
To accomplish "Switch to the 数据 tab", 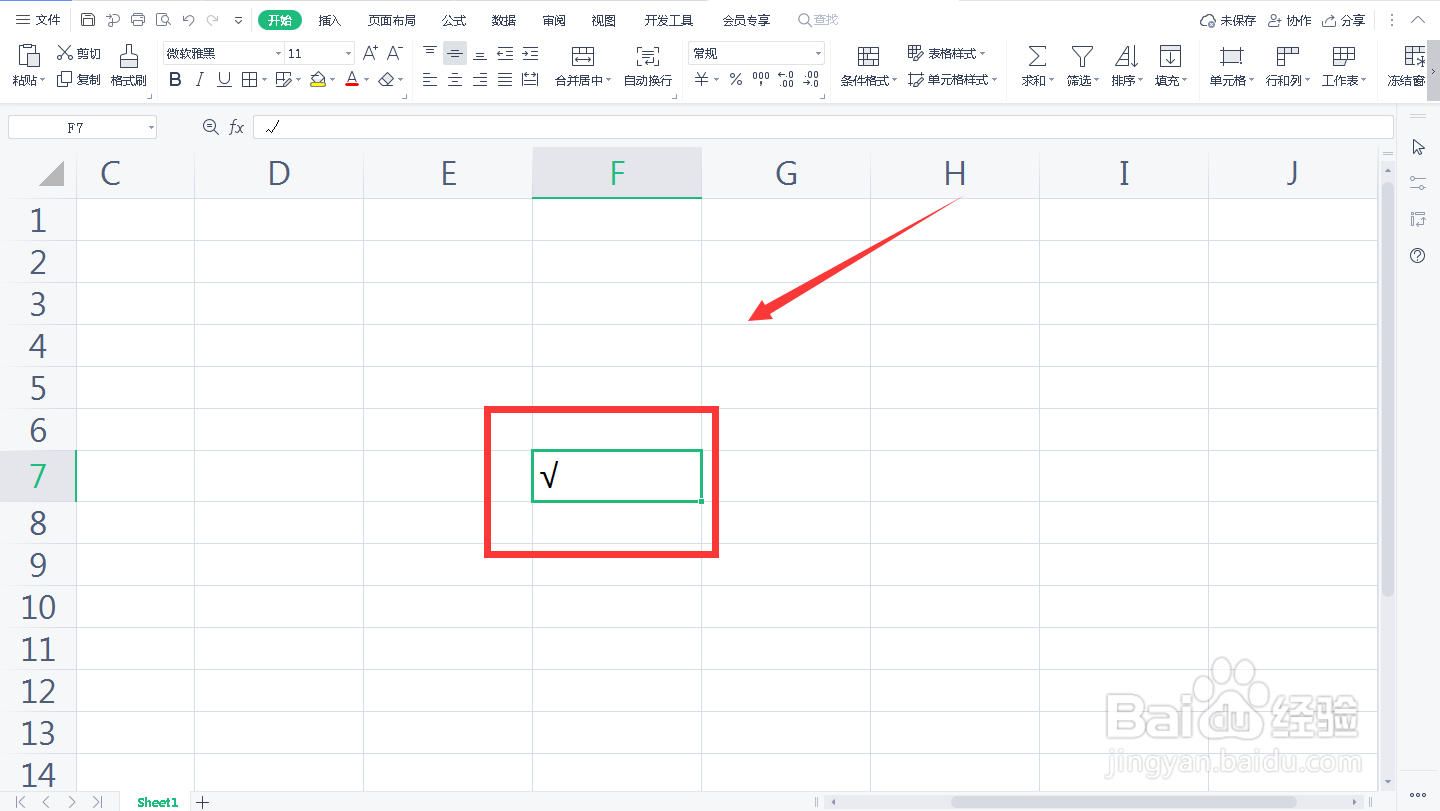I will (x=504, y=20).
